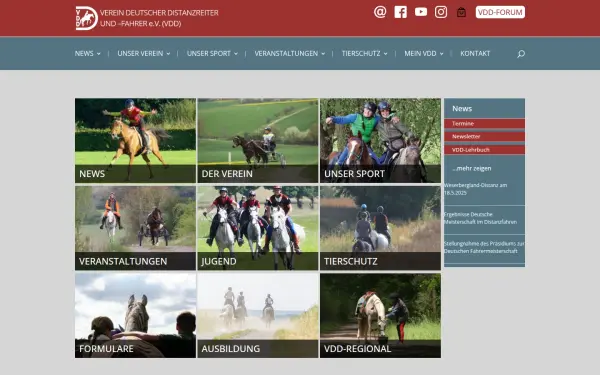The image size is (600, 375).
Task: Open the shopping bag shop icon
Action: [461, 12]
